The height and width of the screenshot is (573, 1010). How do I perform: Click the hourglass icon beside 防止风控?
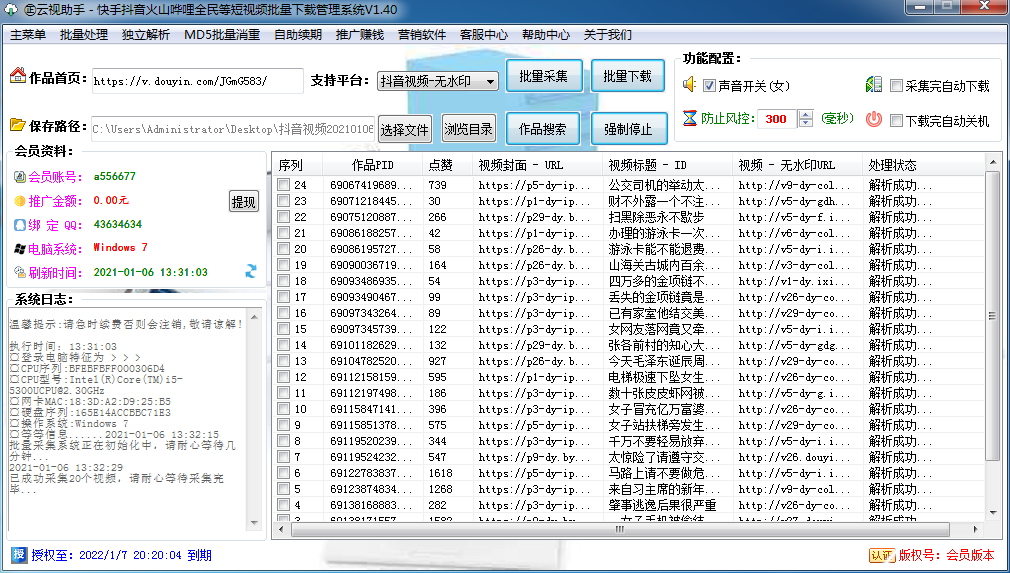690,118
